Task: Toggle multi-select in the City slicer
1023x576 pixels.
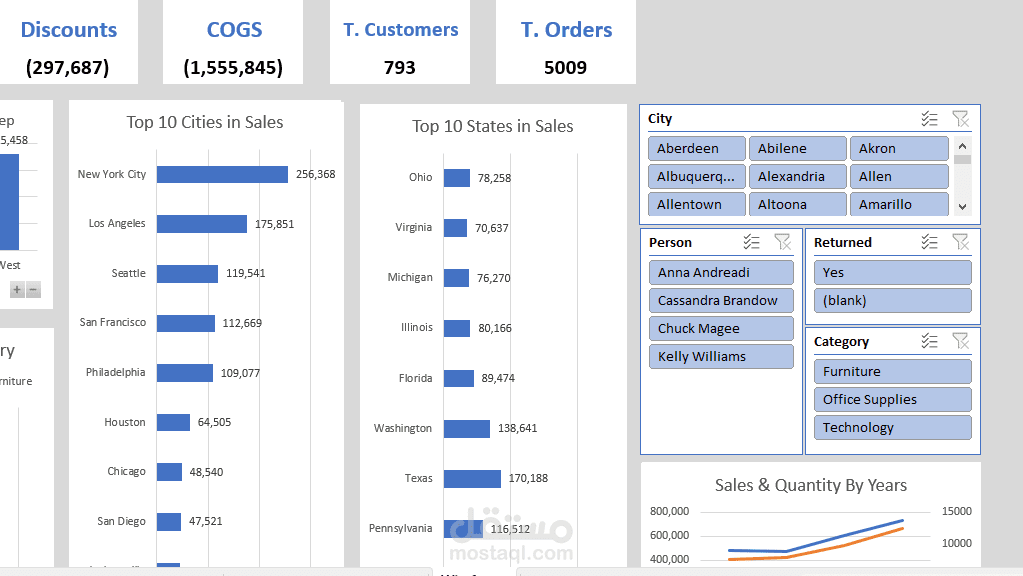Action: [x=930, y=119]
